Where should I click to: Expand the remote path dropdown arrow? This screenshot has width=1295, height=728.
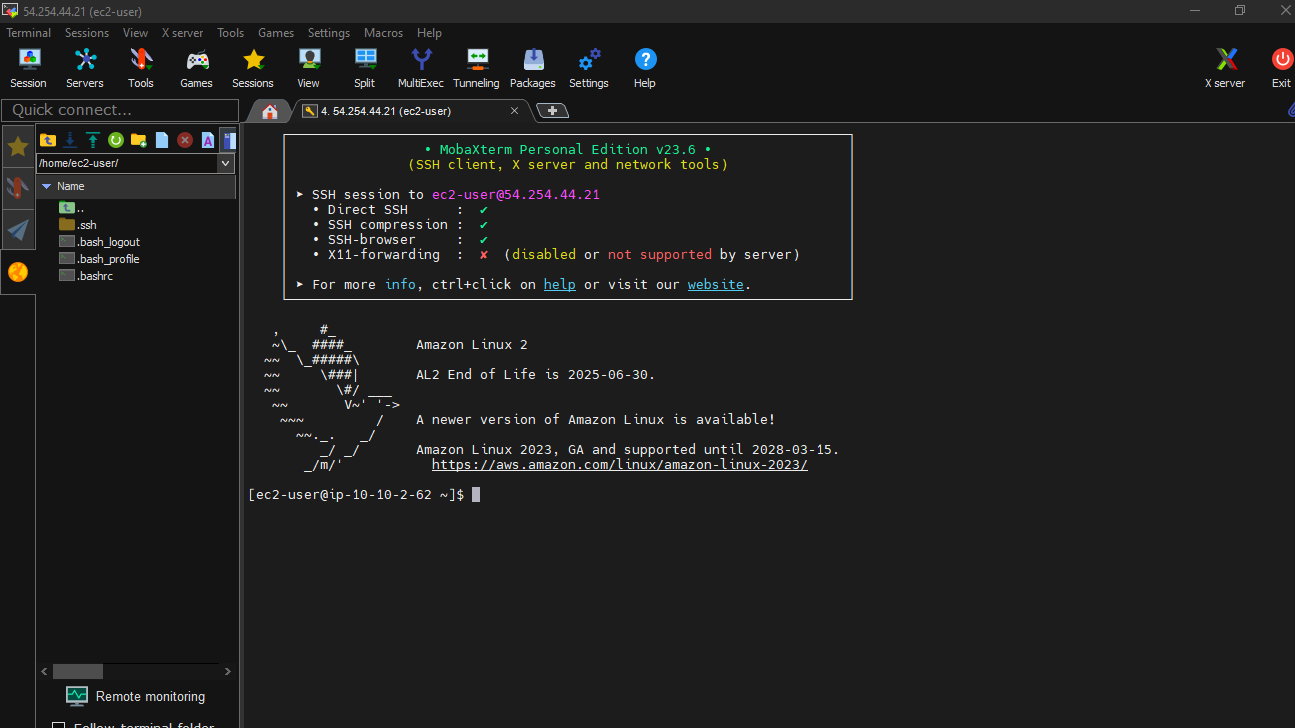(x=225, y=163)
